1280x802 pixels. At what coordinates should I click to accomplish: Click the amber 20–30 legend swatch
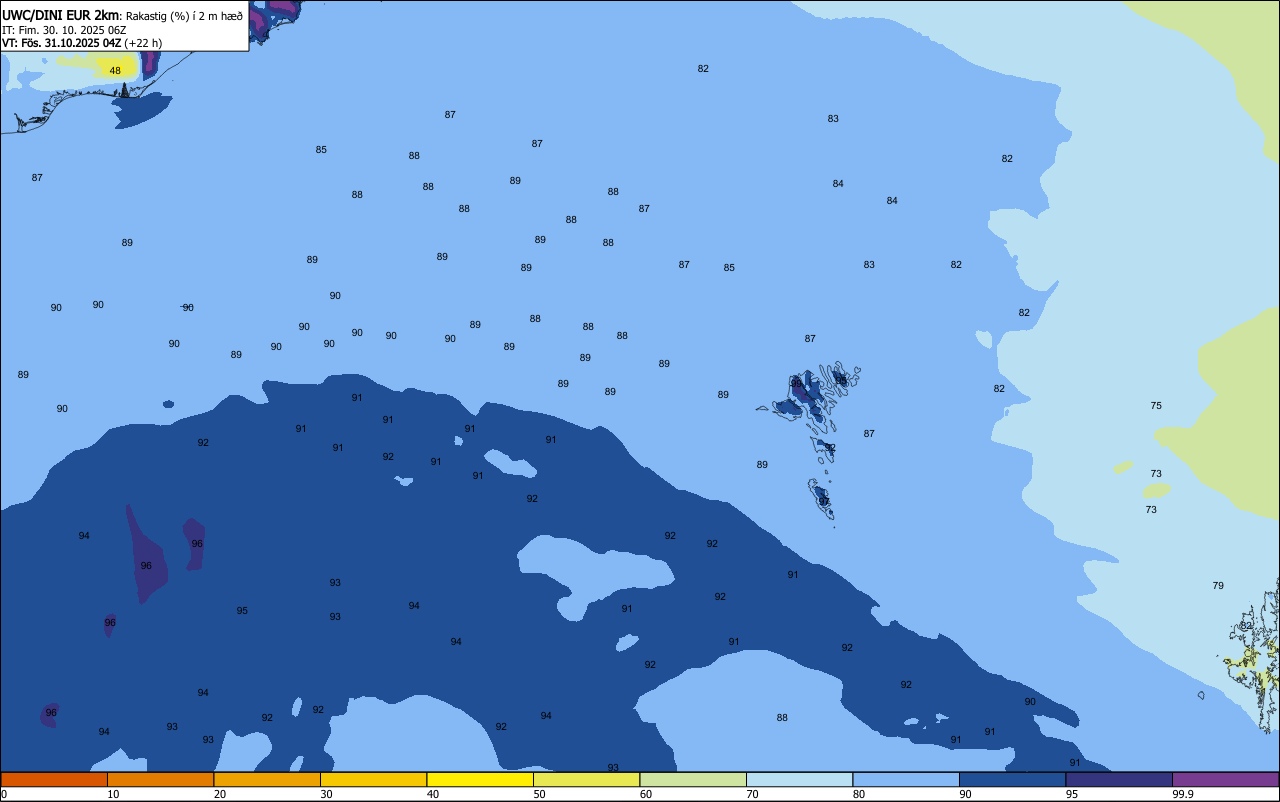[267, 779]
